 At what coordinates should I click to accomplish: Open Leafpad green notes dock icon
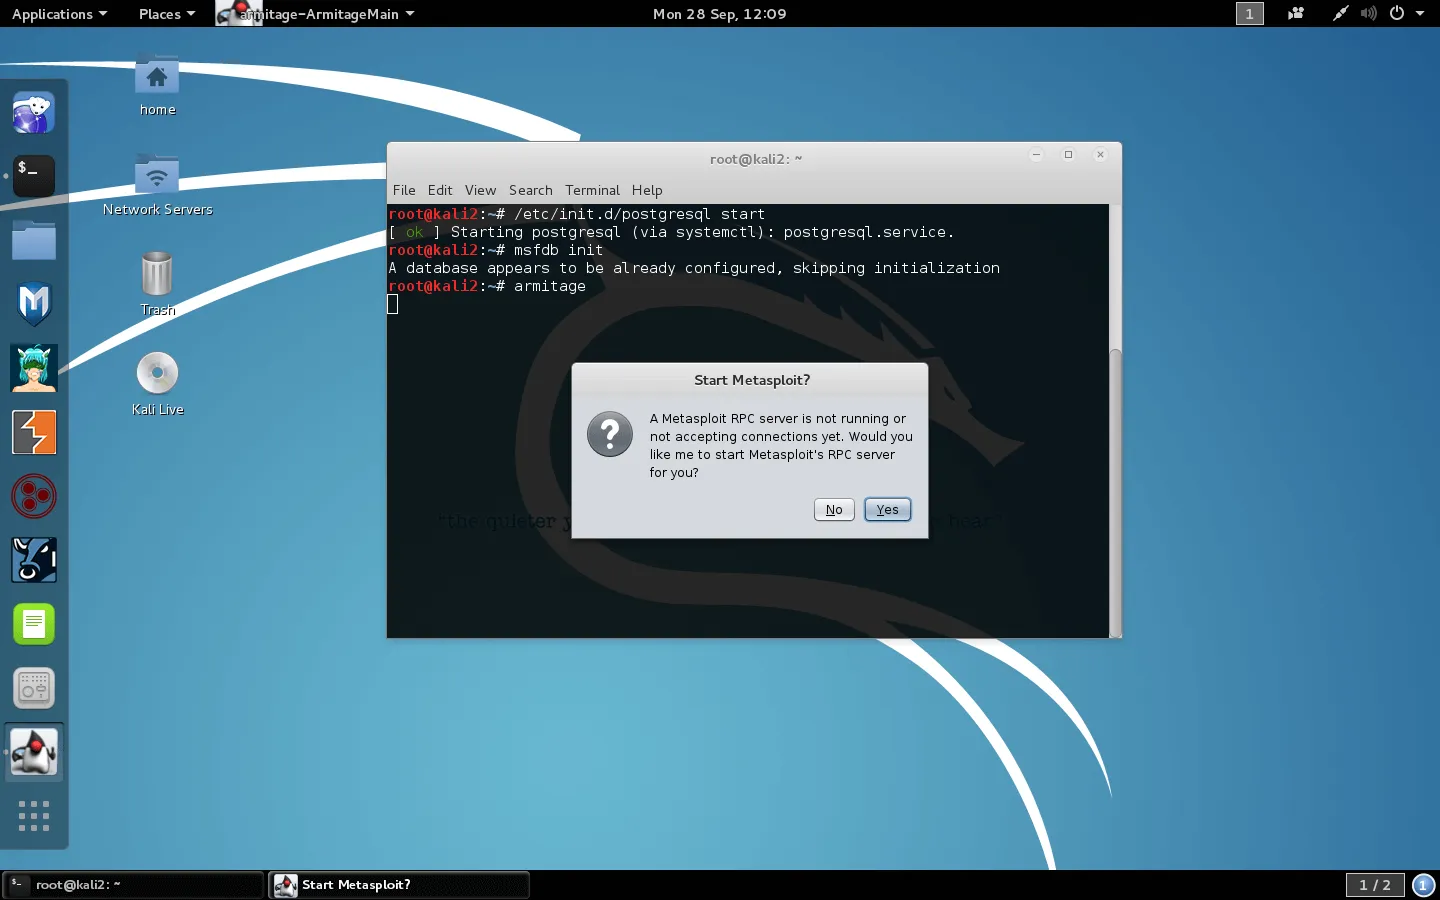(34, 625)
